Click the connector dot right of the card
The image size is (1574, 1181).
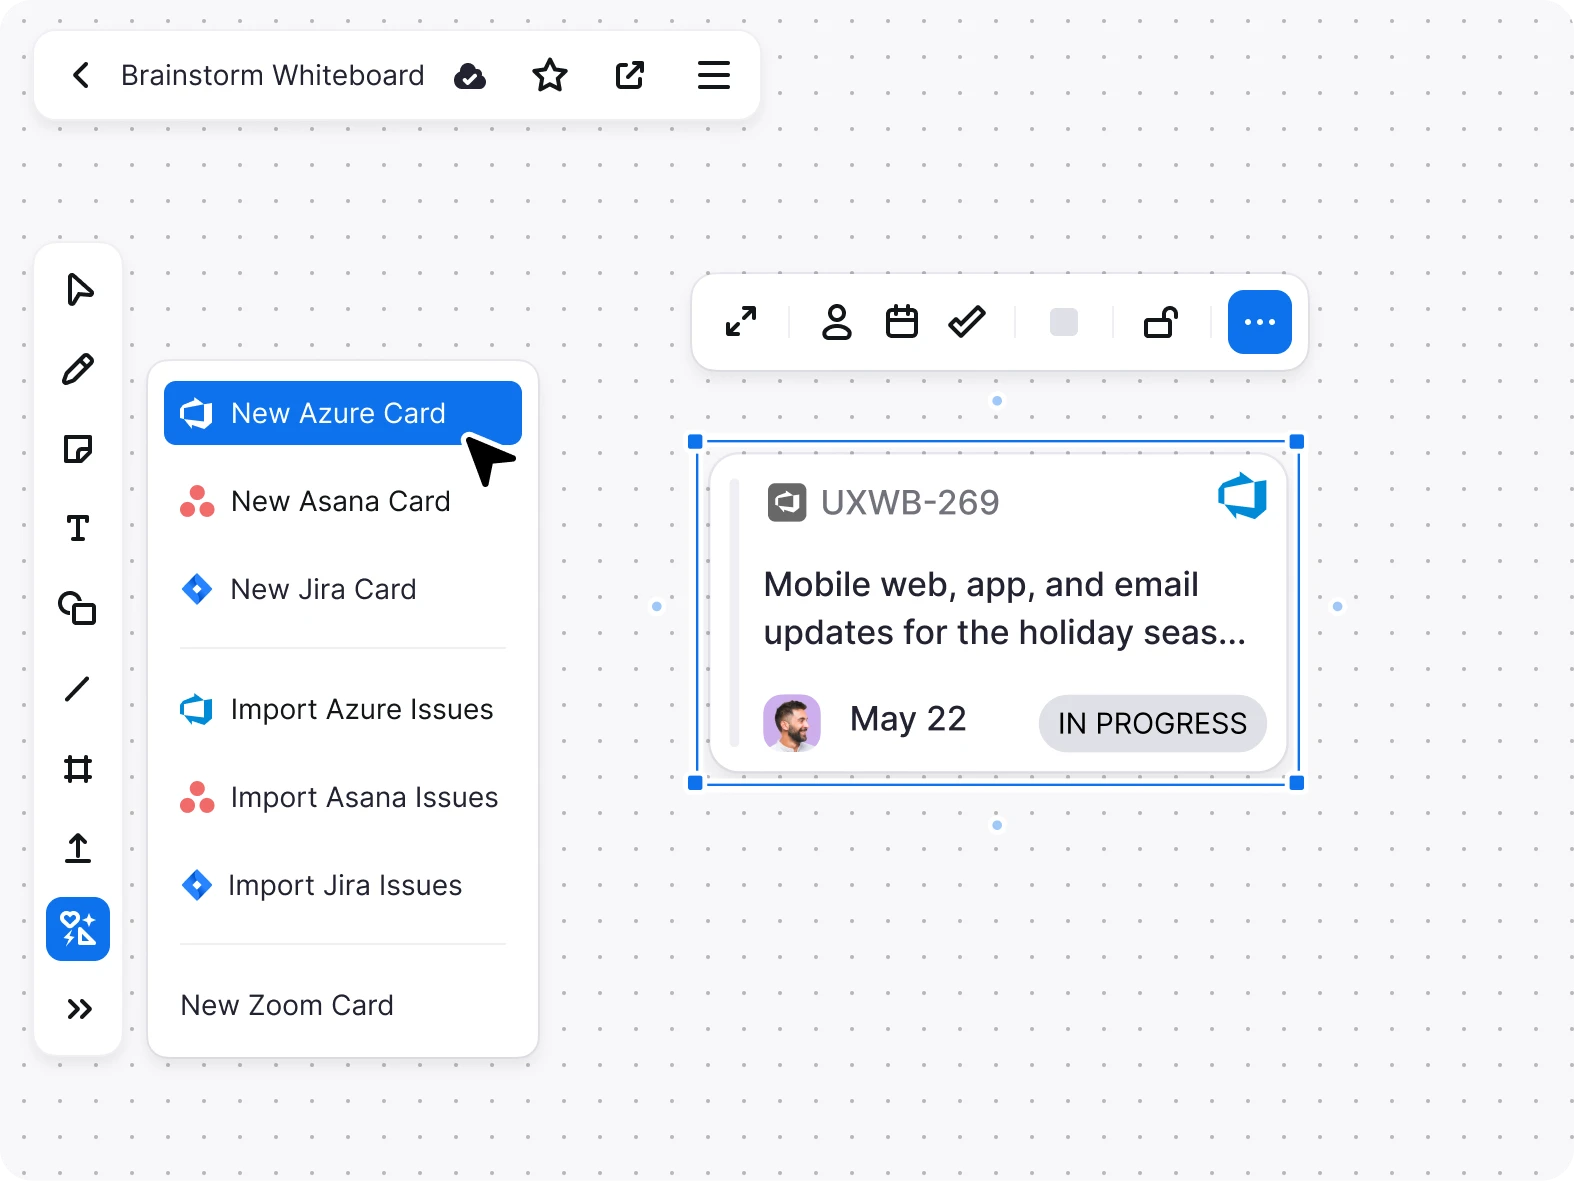click(1337, 606)
